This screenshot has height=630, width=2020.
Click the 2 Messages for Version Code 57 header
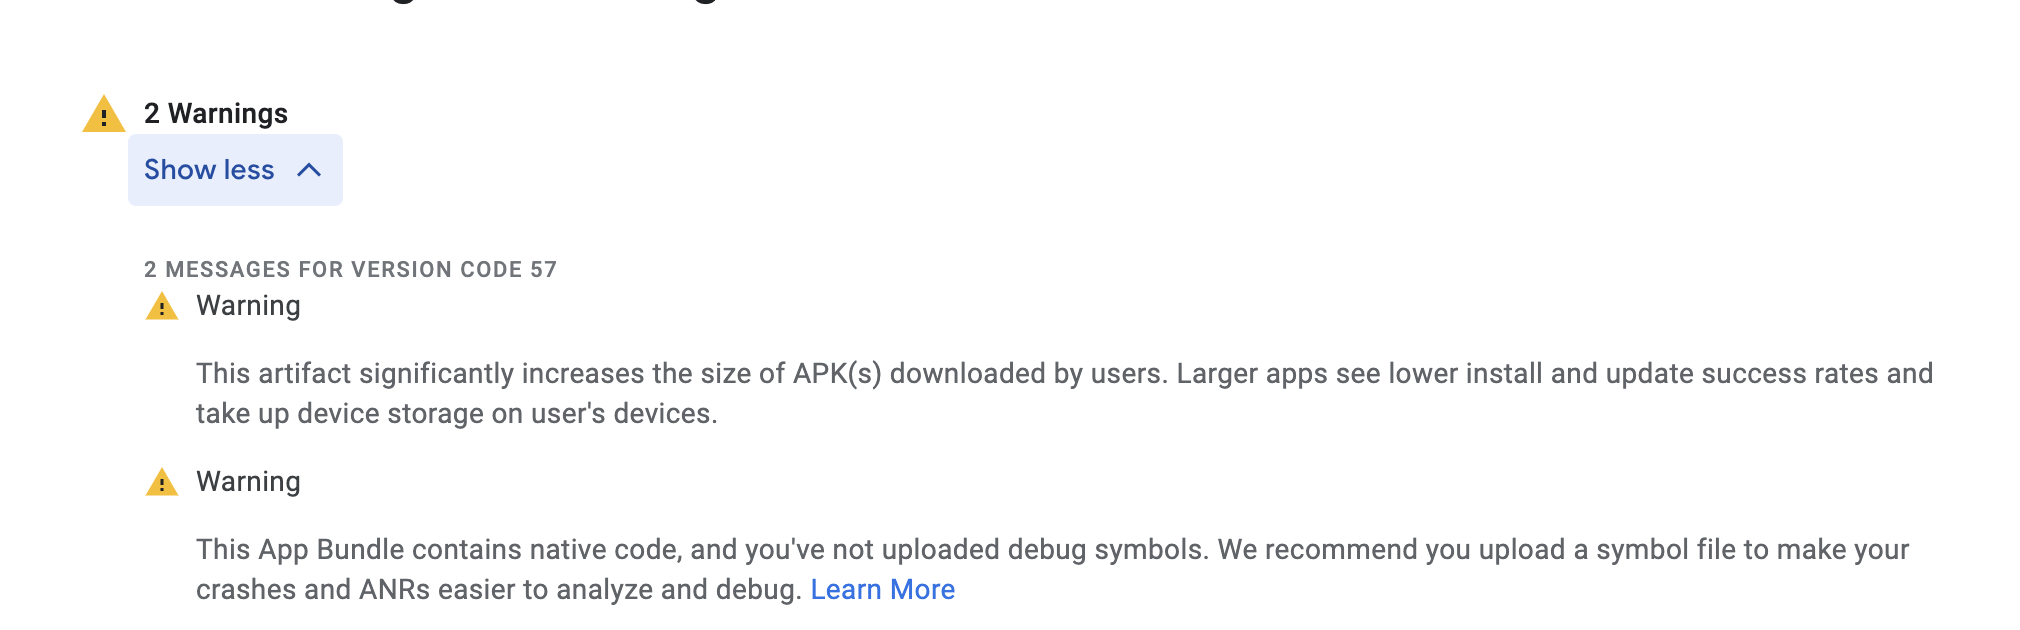coord(350,270)
